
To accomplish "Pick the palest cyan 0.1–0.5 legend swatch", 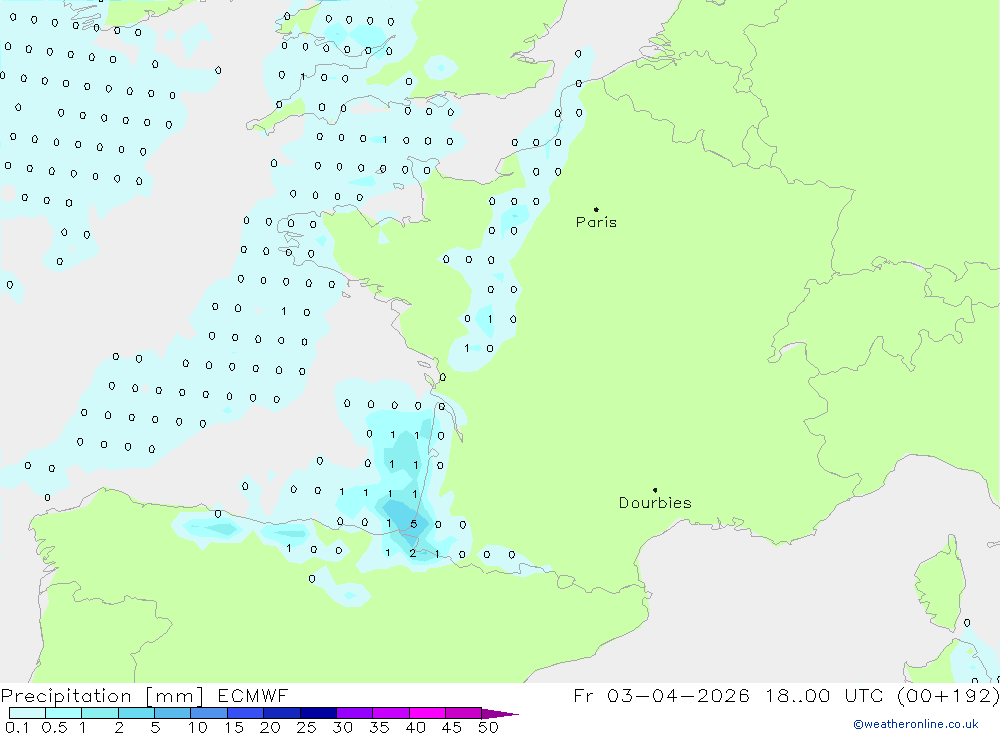I will 27,713.
